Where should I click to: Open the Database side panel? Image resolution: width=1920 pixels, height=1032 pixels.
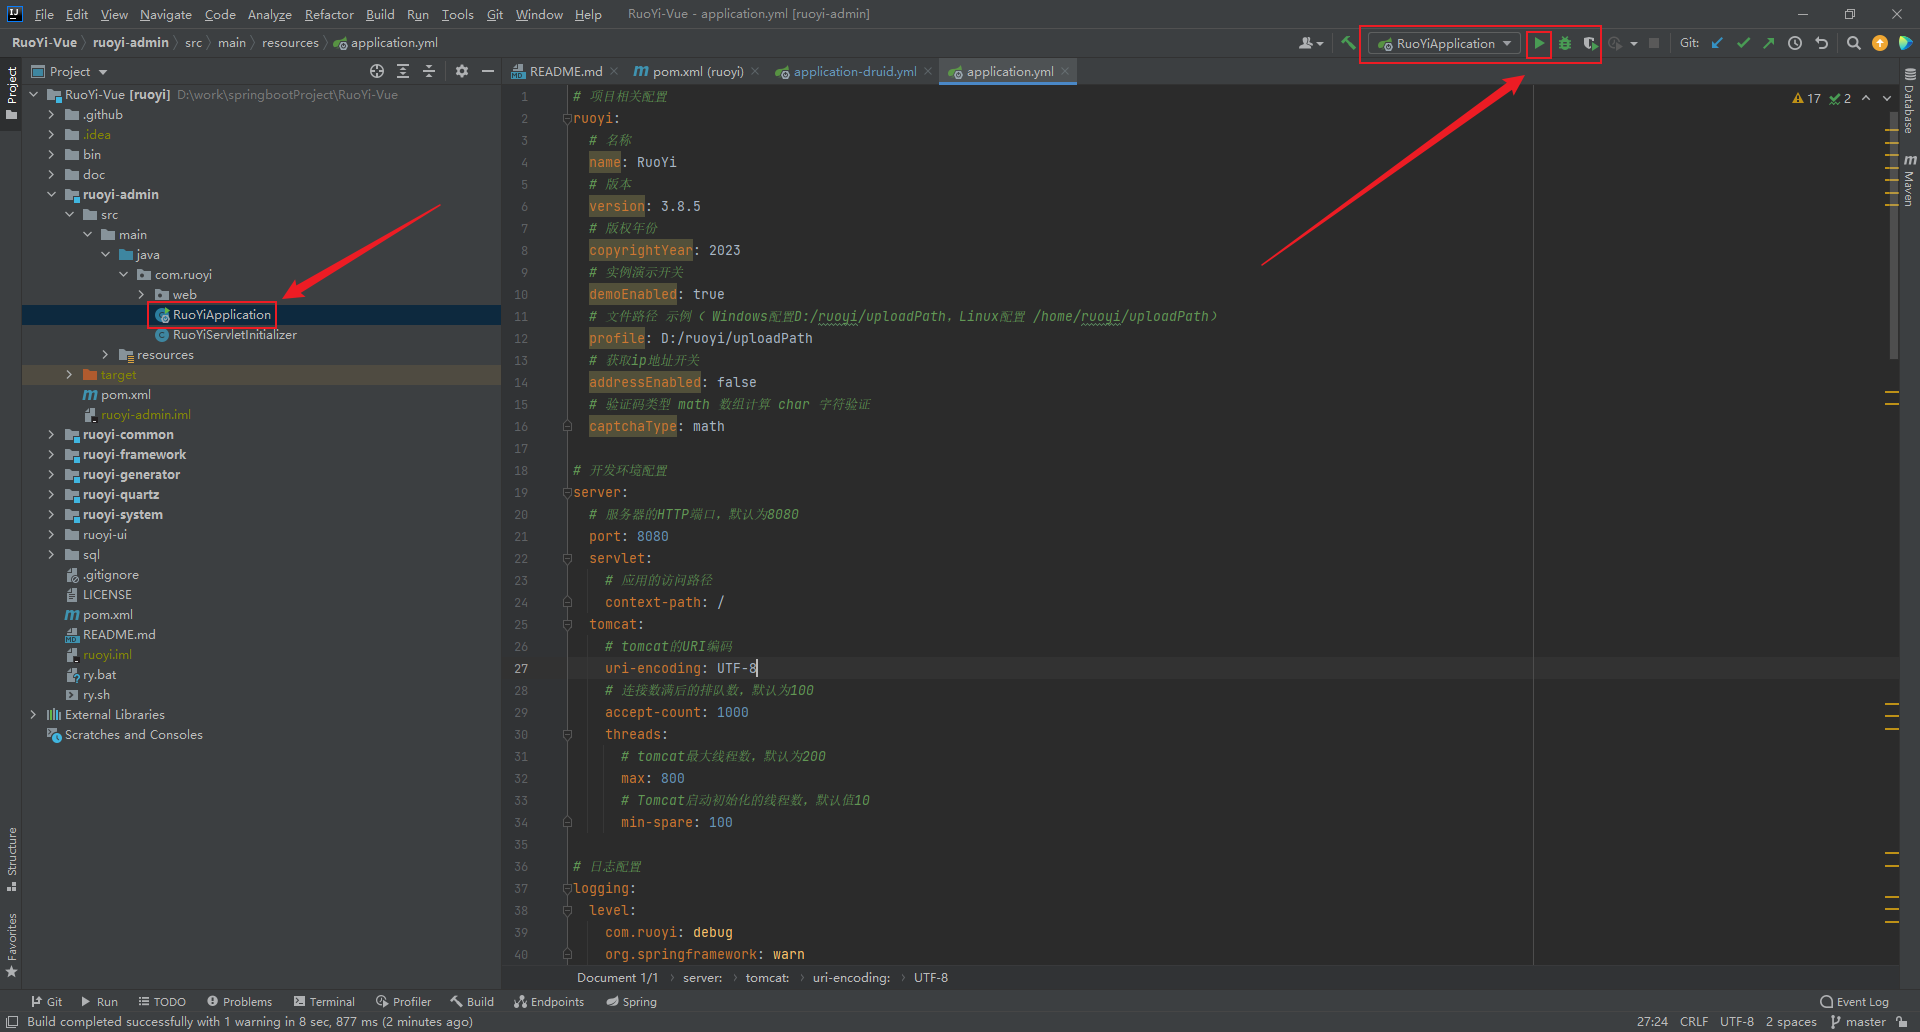(1909, 102)
